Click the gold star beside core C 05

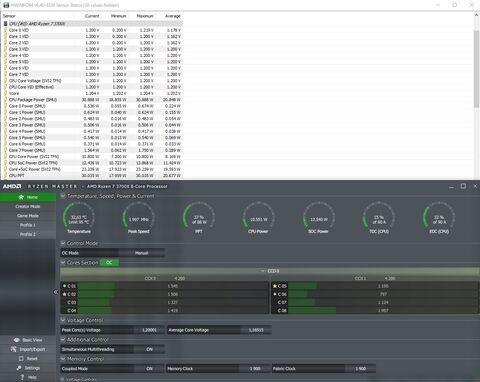click(275, 286)
